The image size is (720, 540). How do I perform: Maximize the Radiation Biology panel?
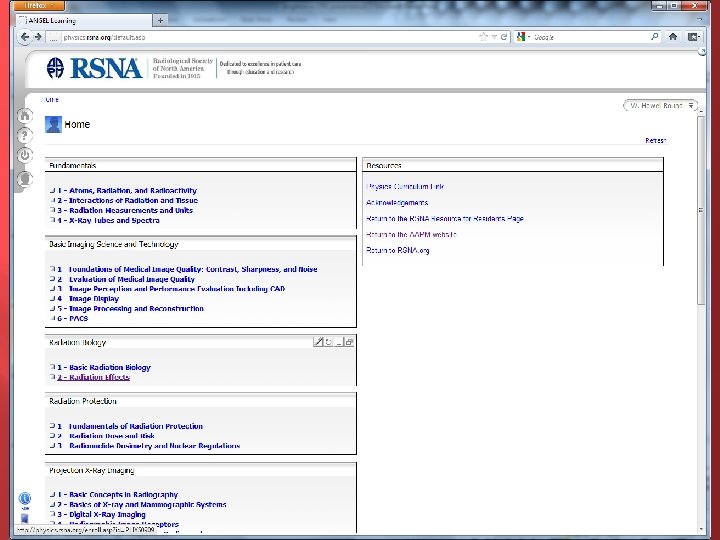click(349, 342)
